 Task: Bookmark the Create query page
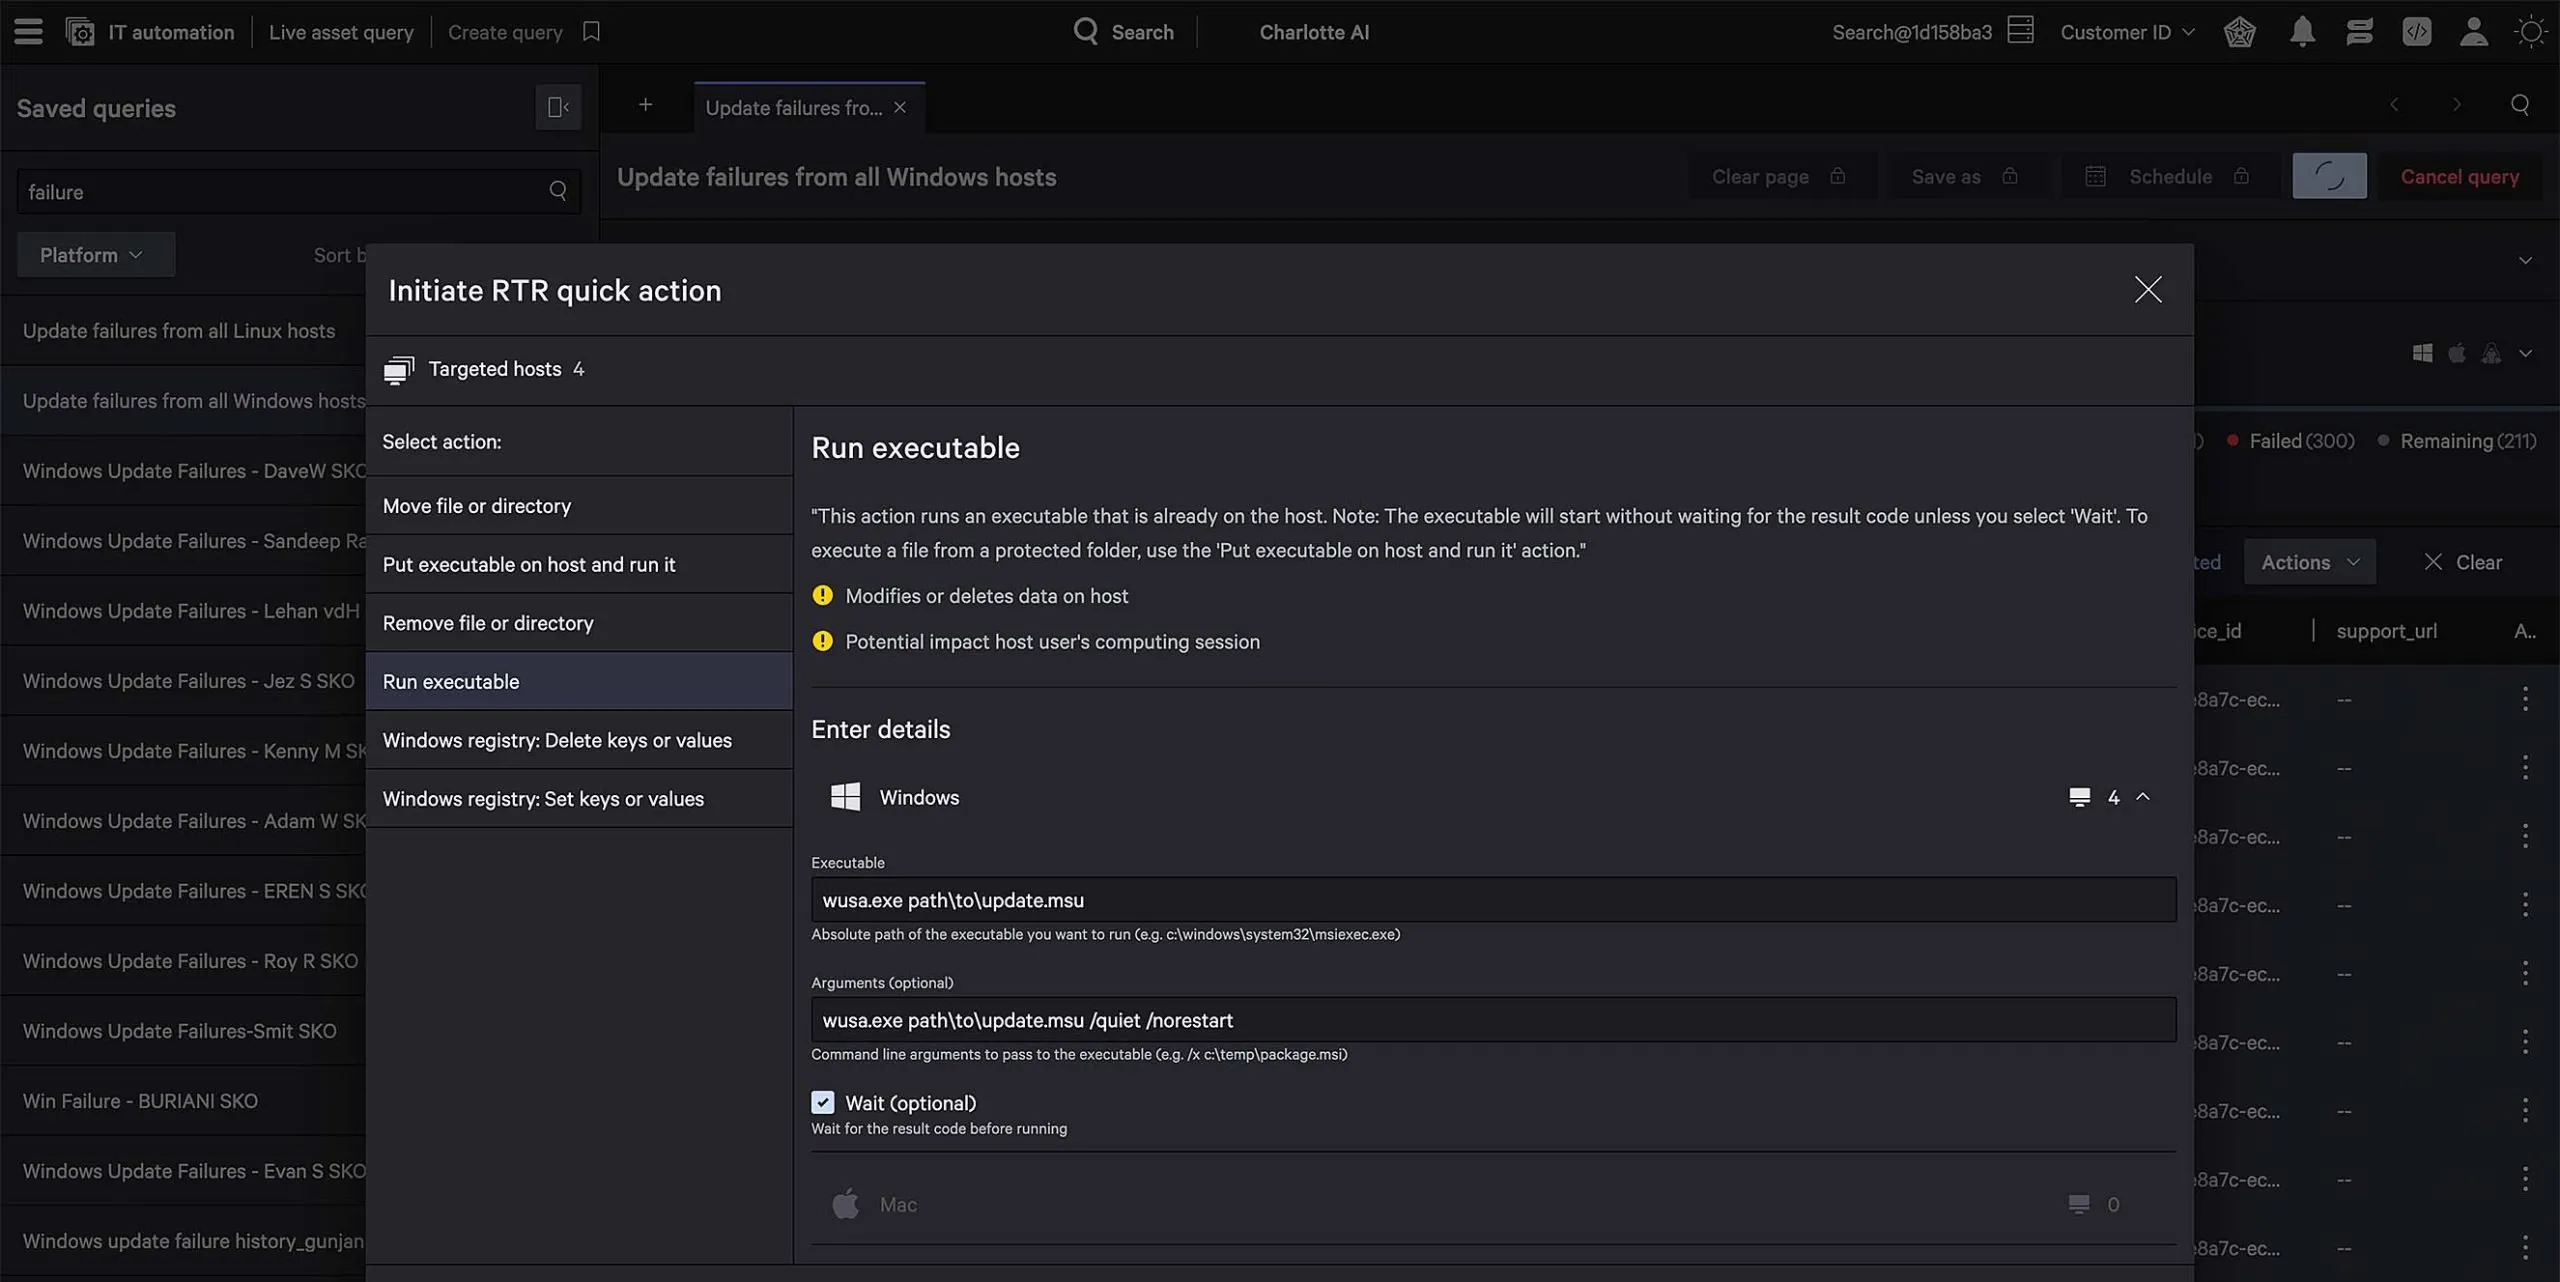[x=591, y=32]
